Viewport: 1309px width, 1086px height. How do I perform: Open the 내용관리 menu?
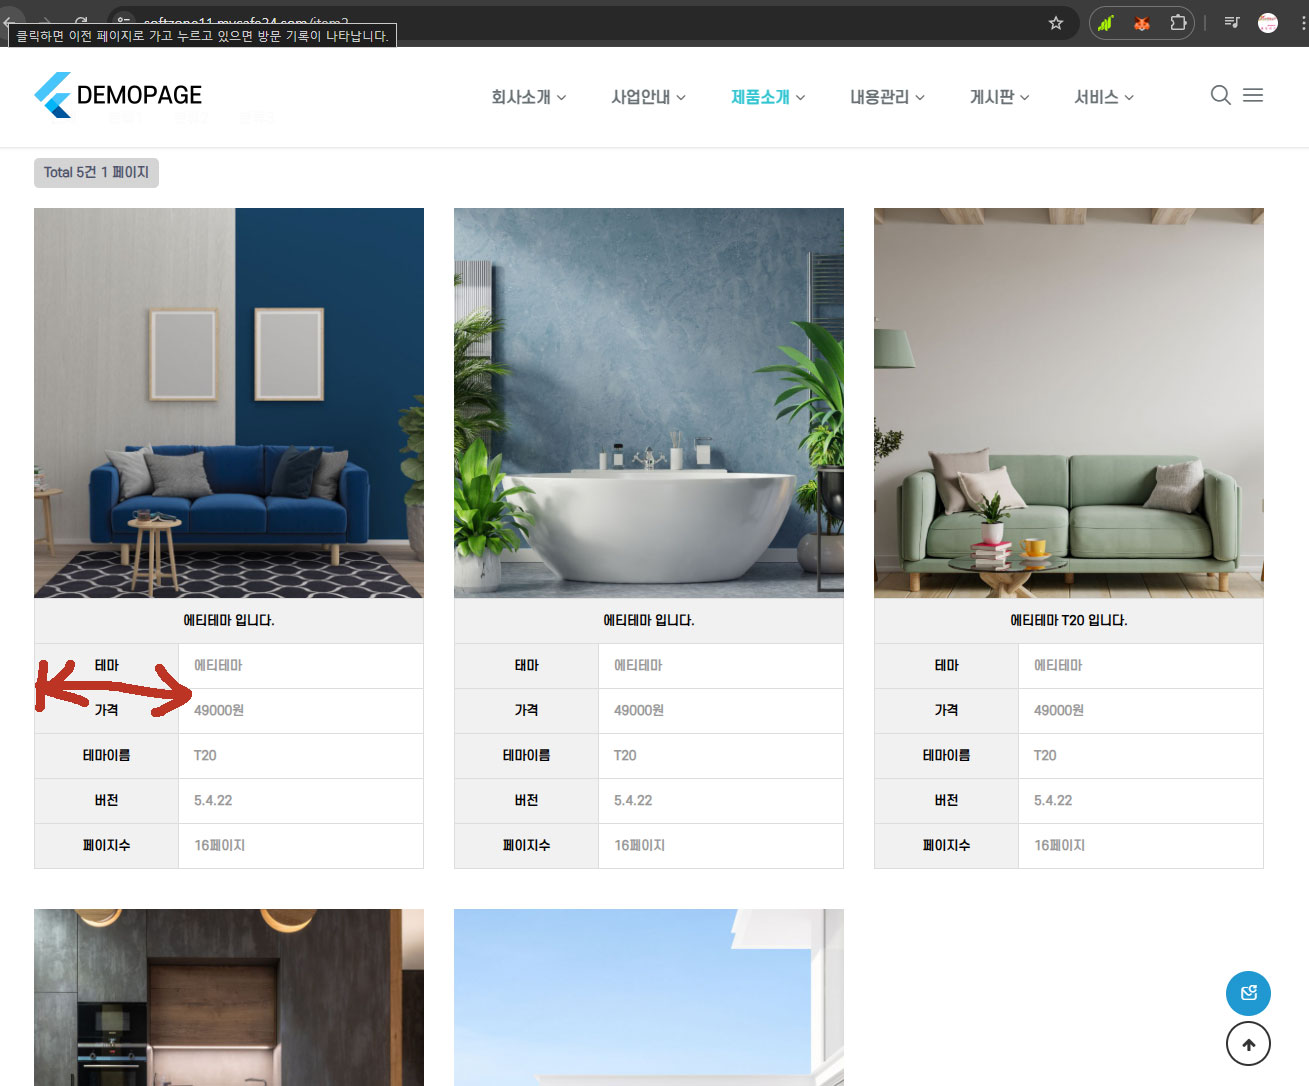tap(887, 97)
